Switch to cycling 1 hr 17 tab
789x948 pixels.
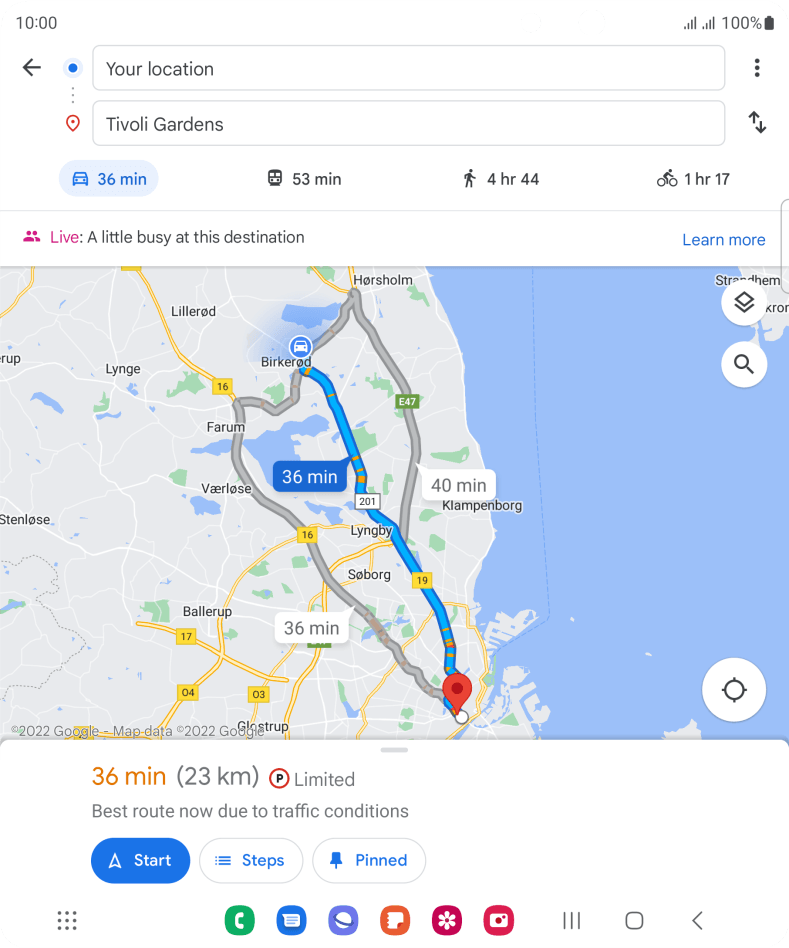click(693, 179)
